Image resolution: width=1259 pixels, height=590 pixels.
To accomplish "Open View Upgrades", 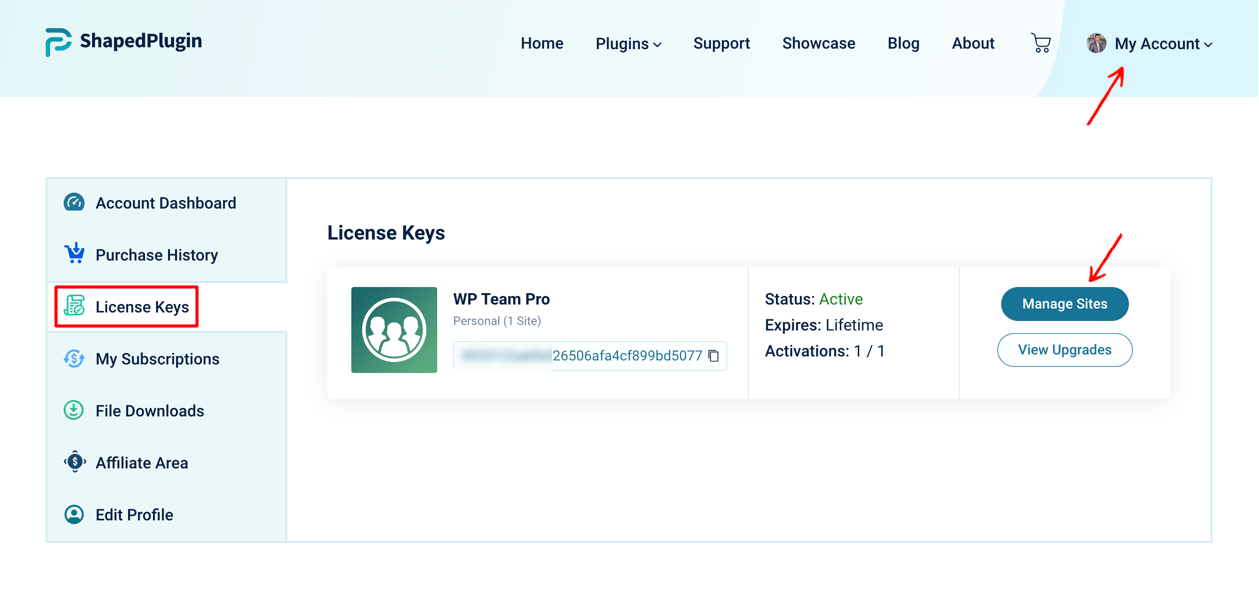I will (x=1064, y=349).
